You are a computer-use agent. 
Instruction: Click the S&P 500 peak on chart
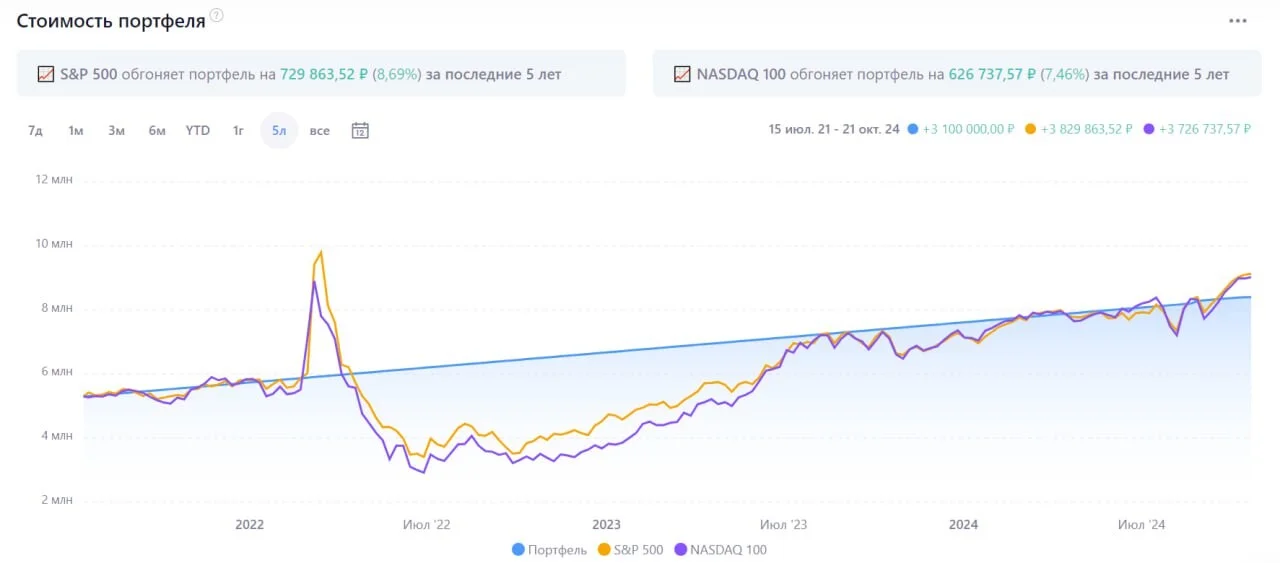(321, 251)
